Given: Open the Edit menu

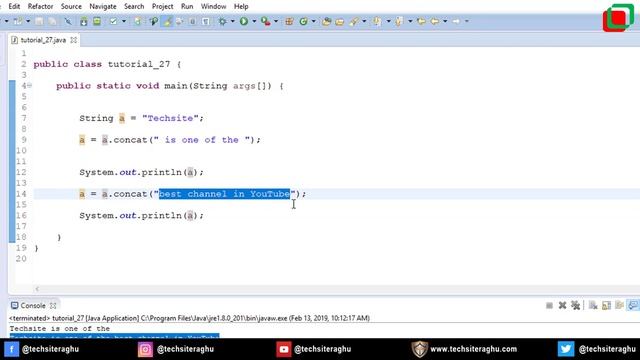Looking at the screenshot, I should pos(14,7).
